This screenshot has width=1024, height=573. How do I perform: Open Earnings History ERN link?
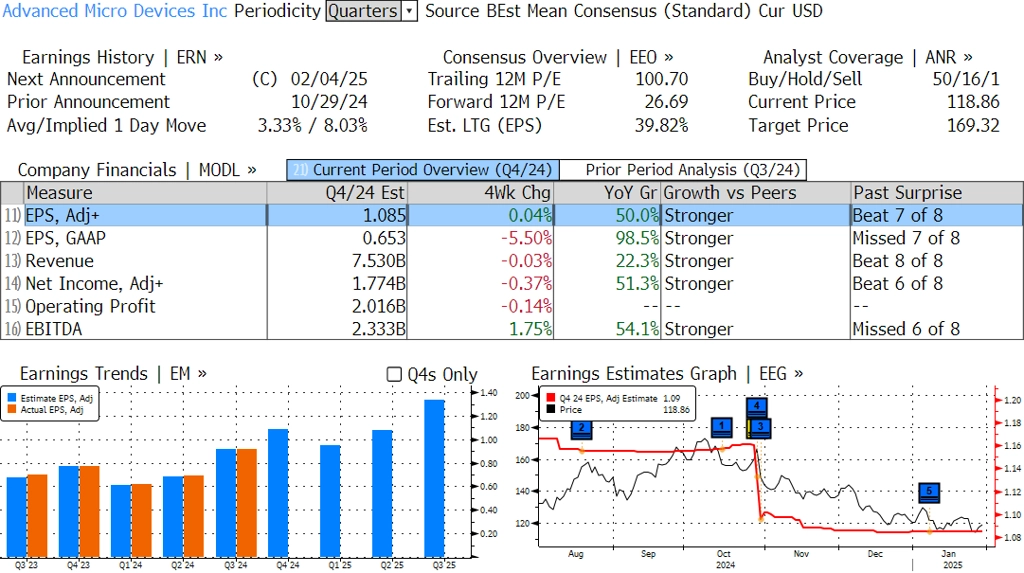pos(122,57)
